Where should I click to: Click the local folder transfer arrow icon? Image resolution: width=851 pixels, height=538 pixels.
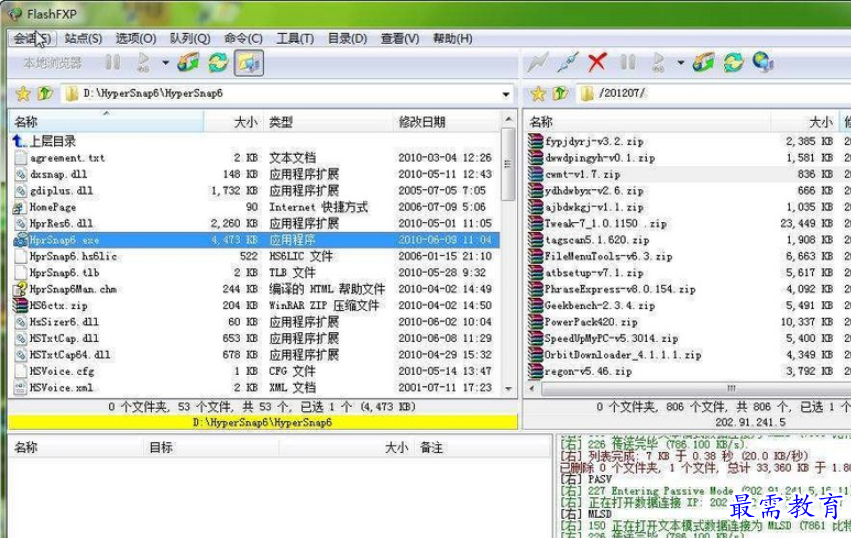coord(188,62)
